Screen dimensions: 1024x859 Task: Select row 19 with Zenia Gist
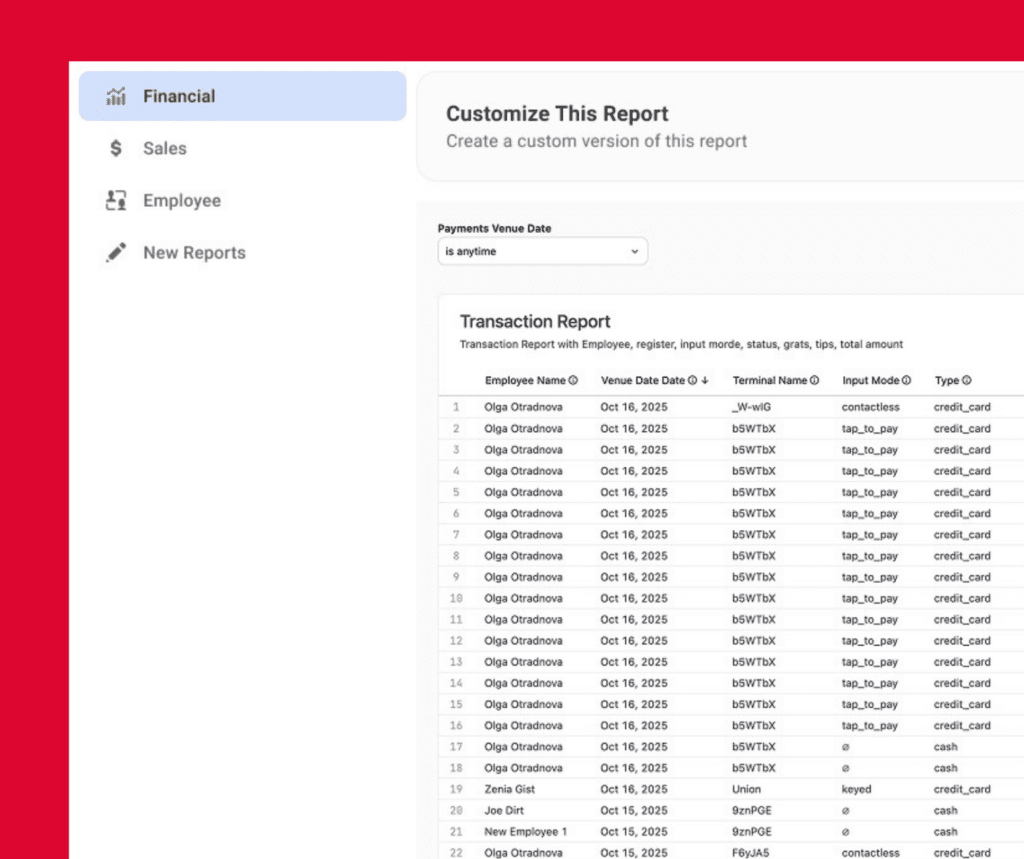pos(509,789)
